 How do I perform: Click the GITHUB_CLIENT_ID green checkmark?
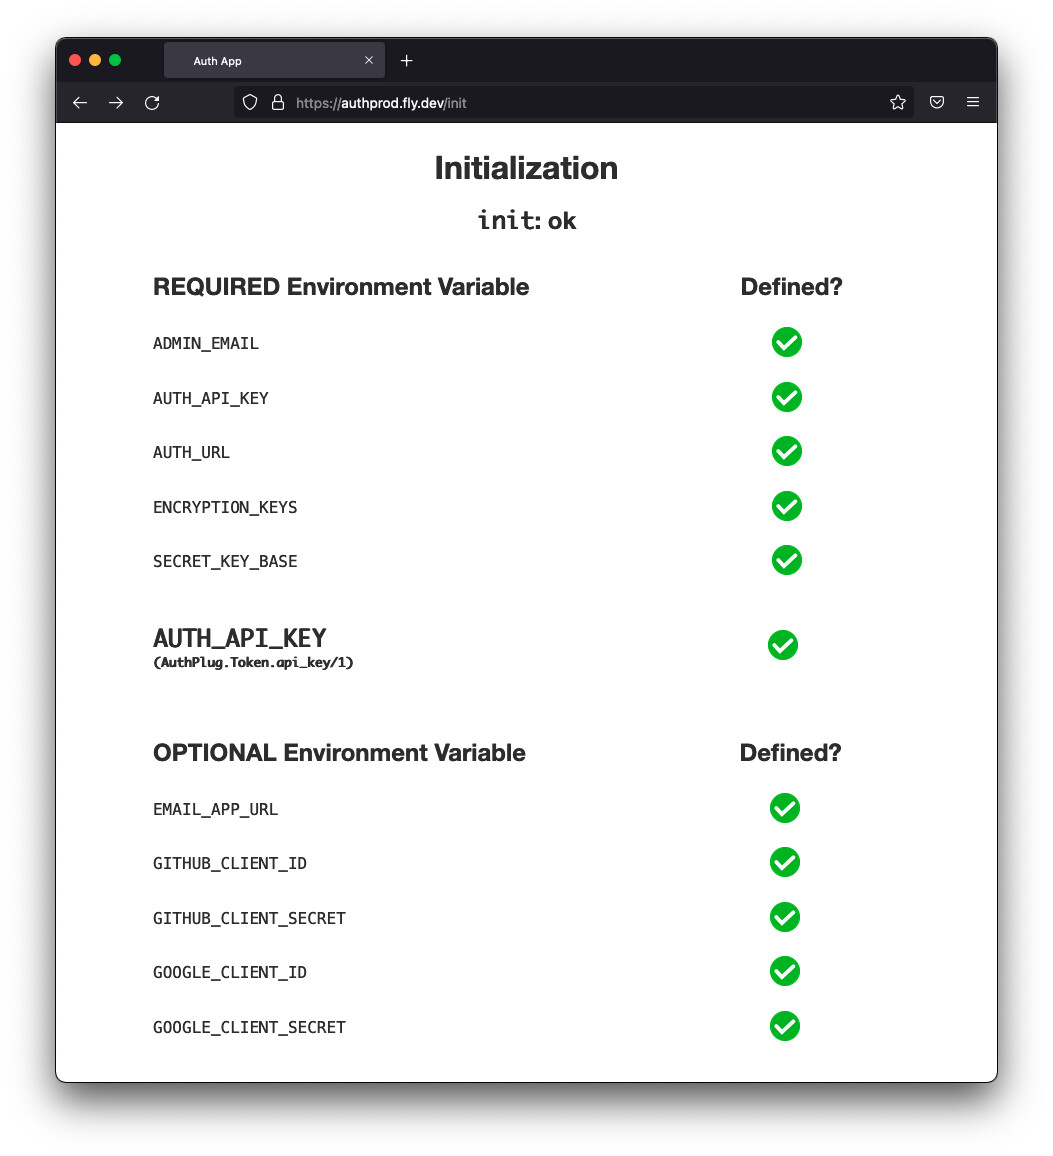tap(785, 862)
